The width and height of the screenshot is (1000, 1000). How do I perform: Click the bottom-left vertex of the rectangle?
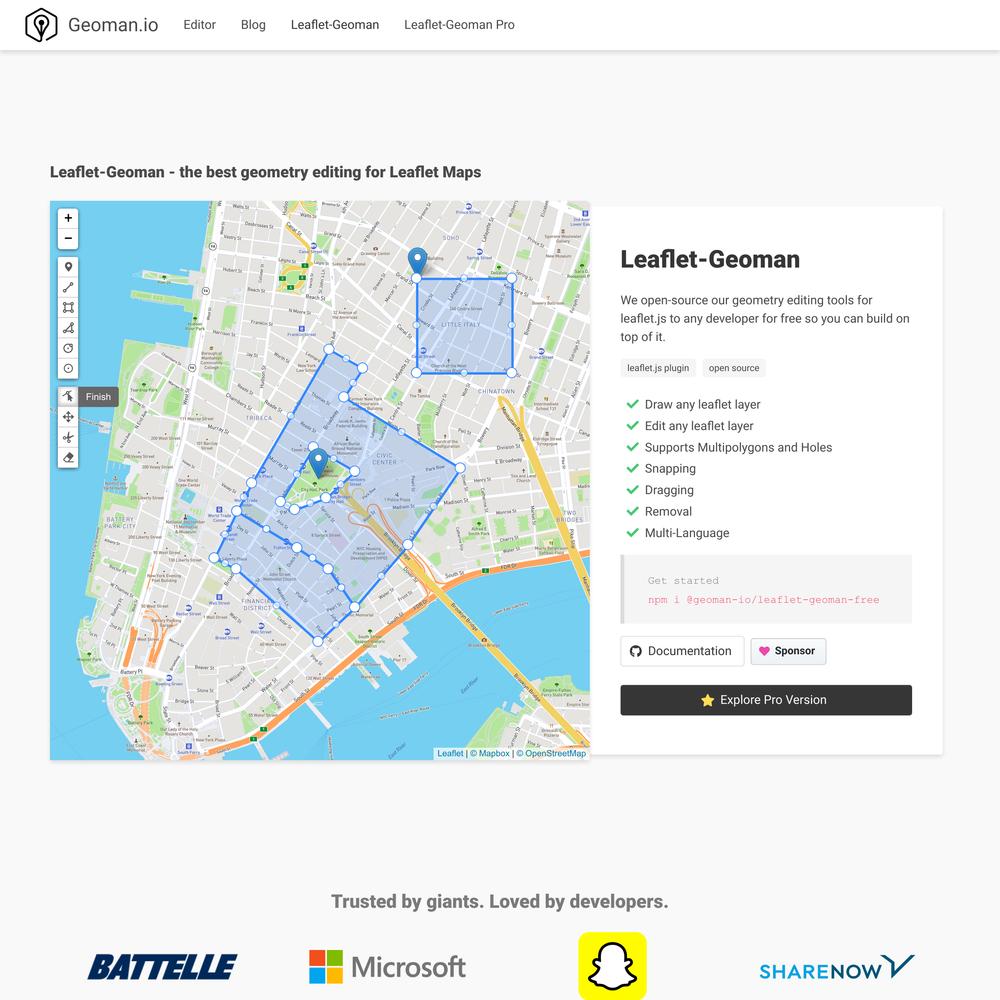point(416,372)
